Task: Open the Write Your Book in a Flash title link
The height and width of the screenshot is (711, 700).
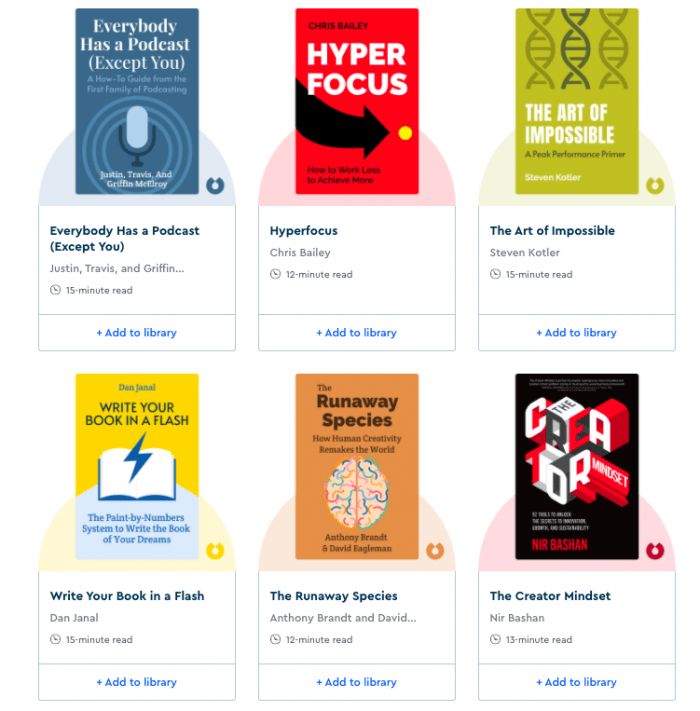Action: (127, 596)
